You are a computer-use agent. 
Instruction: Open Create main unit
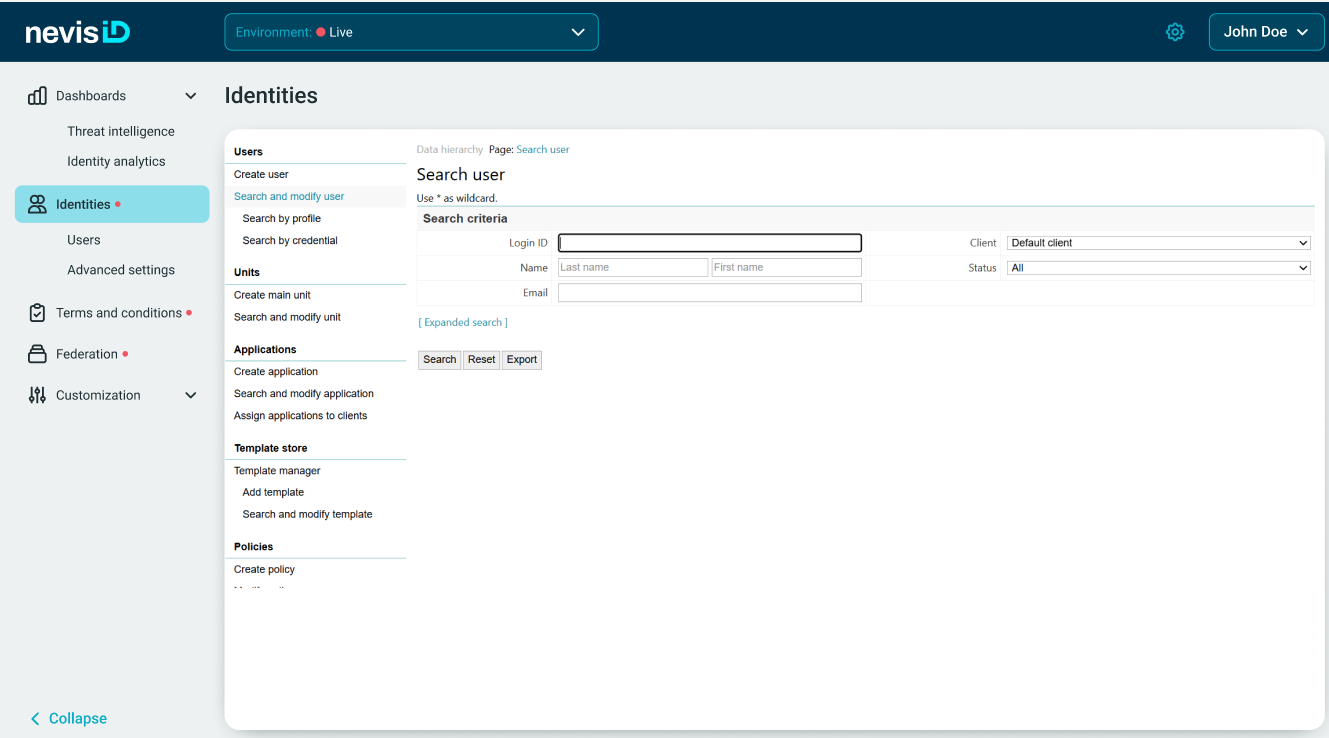272,295
